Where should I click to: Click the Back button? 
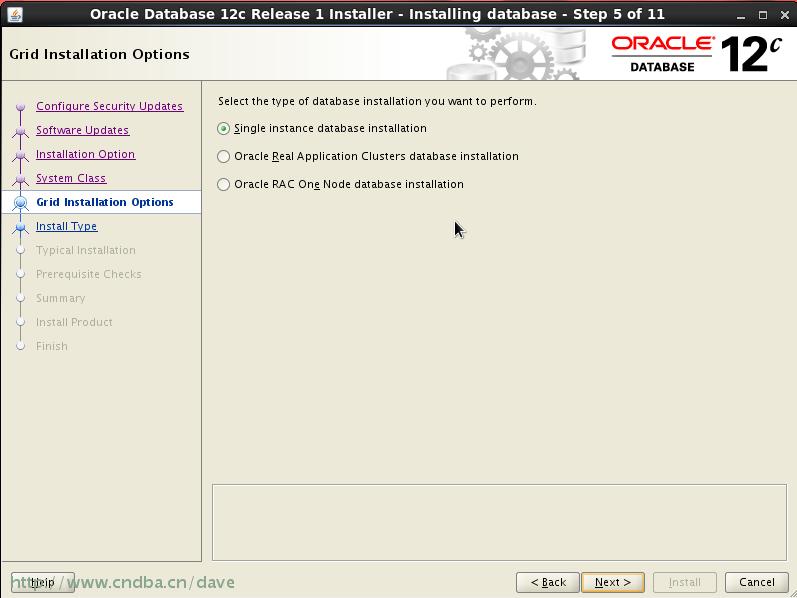coord(547,582)
